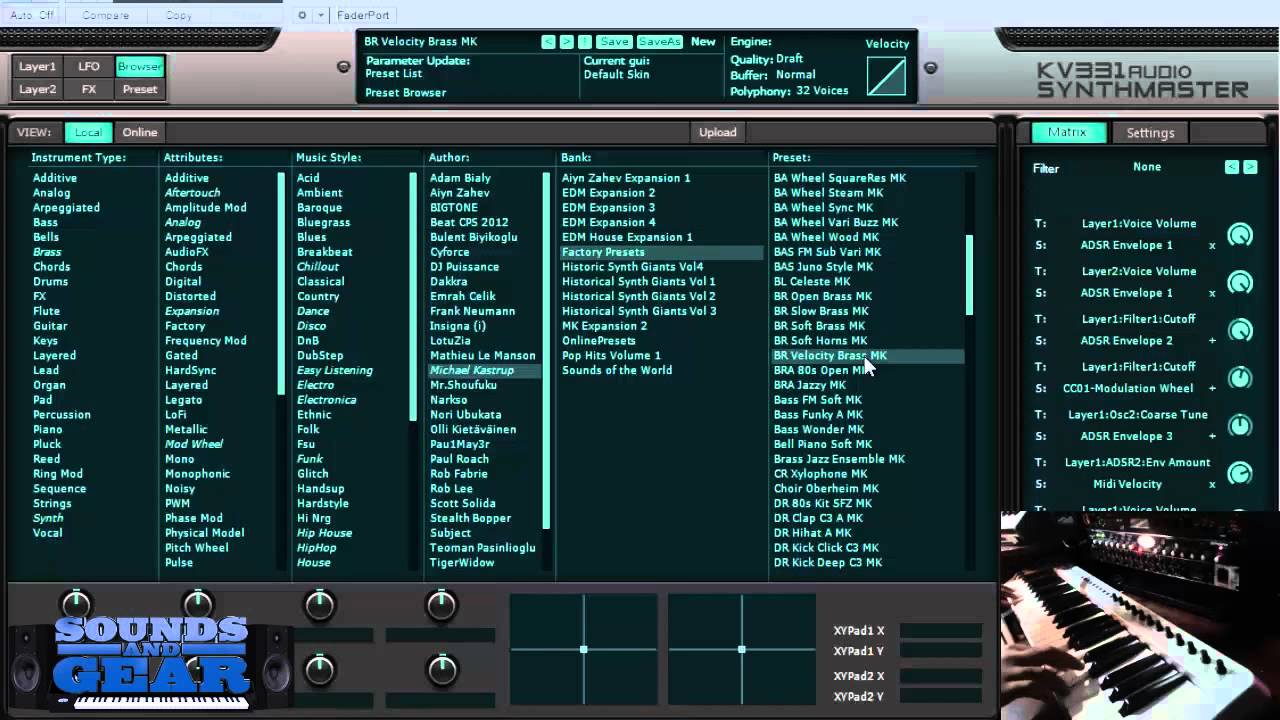Toggle the Auto: Off host button
1280x720 pixels.
click(x=32, y=15)
